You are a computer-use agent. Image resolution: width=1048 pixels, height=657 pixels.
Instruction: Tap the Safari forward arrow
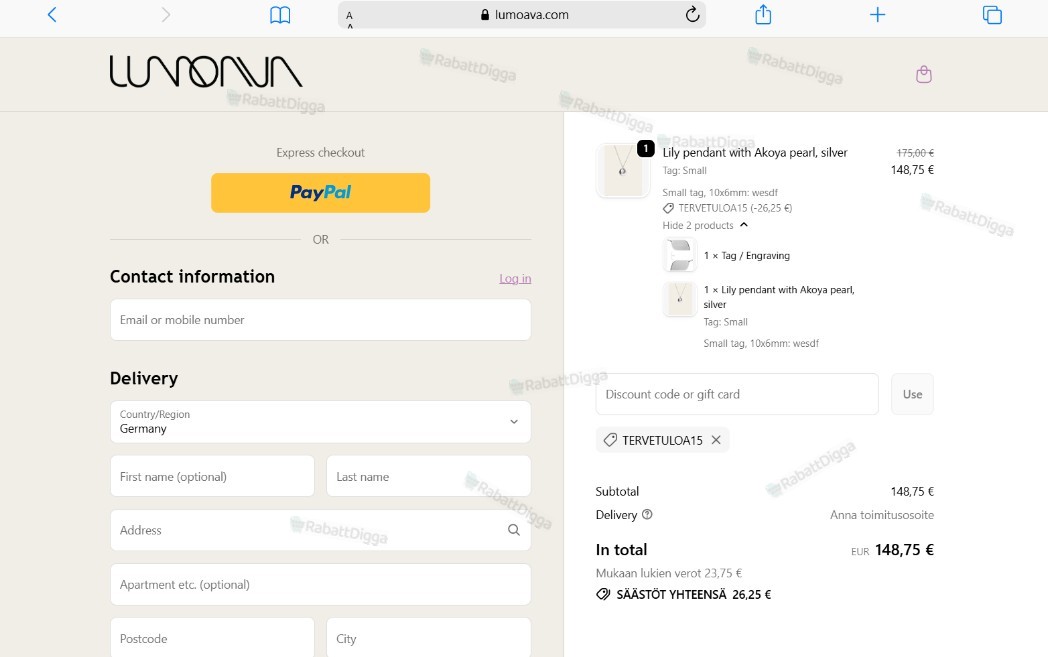pos(166,15)
